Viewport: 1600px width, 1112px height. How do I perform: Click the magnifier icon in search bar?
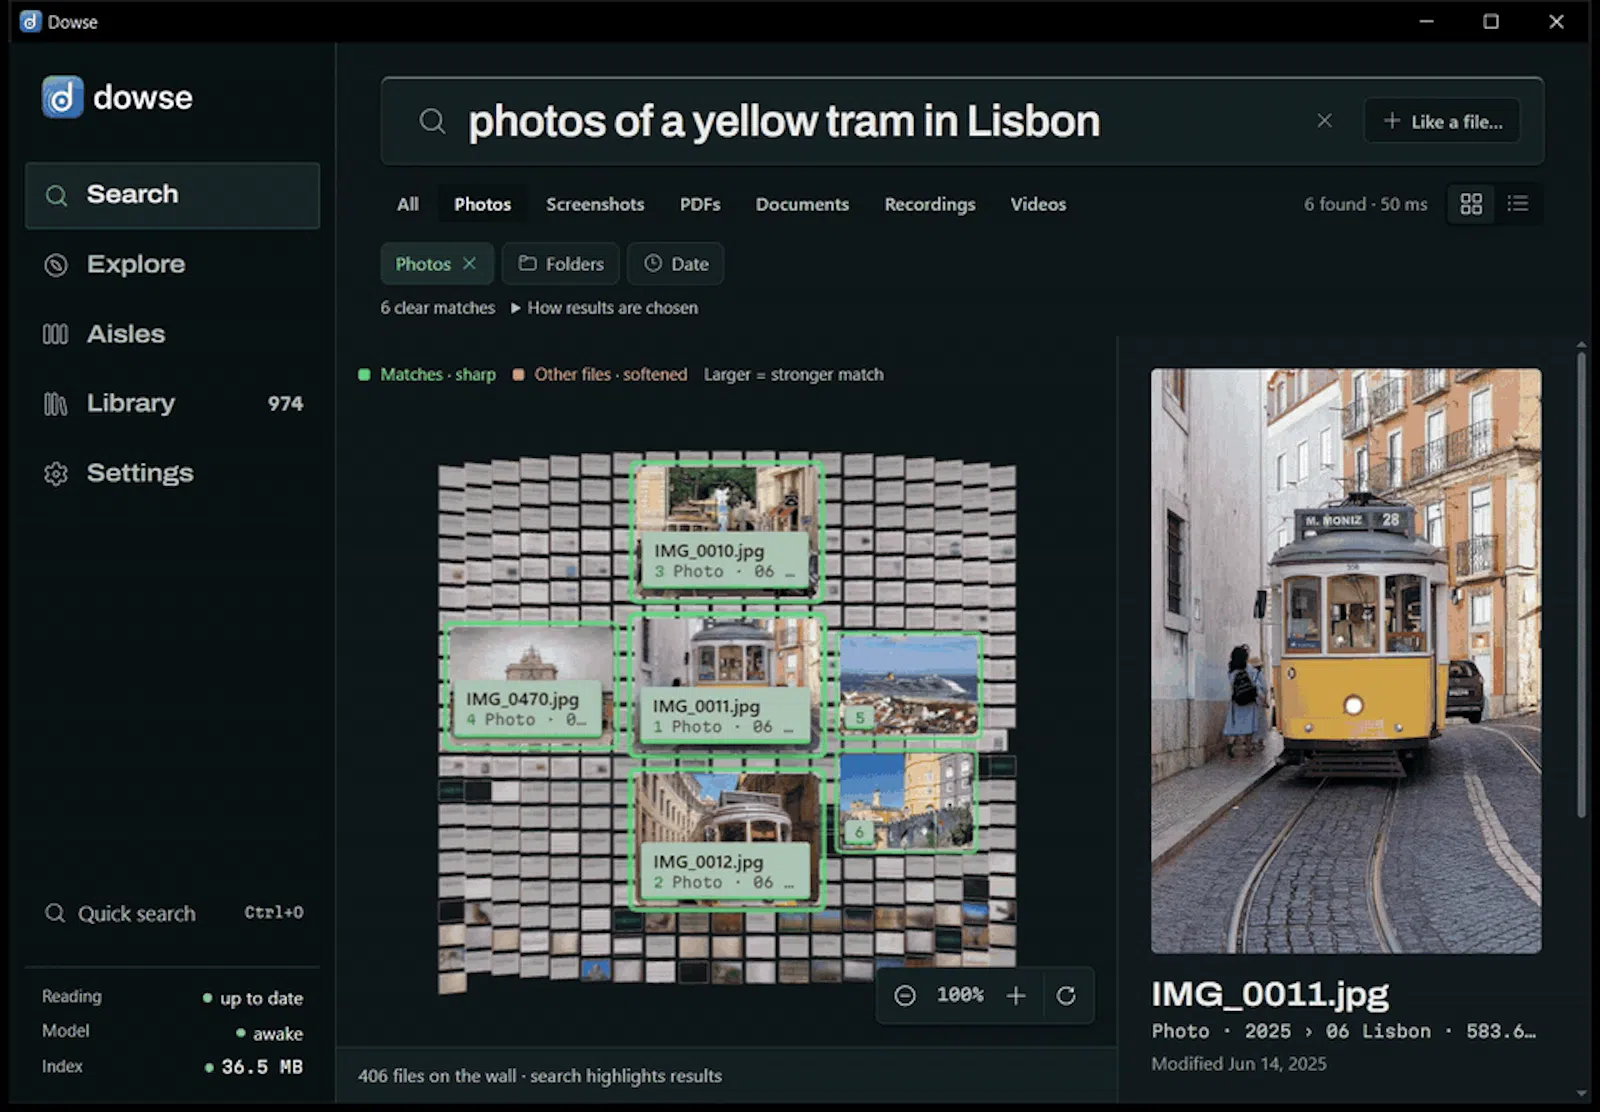point(432,122)
